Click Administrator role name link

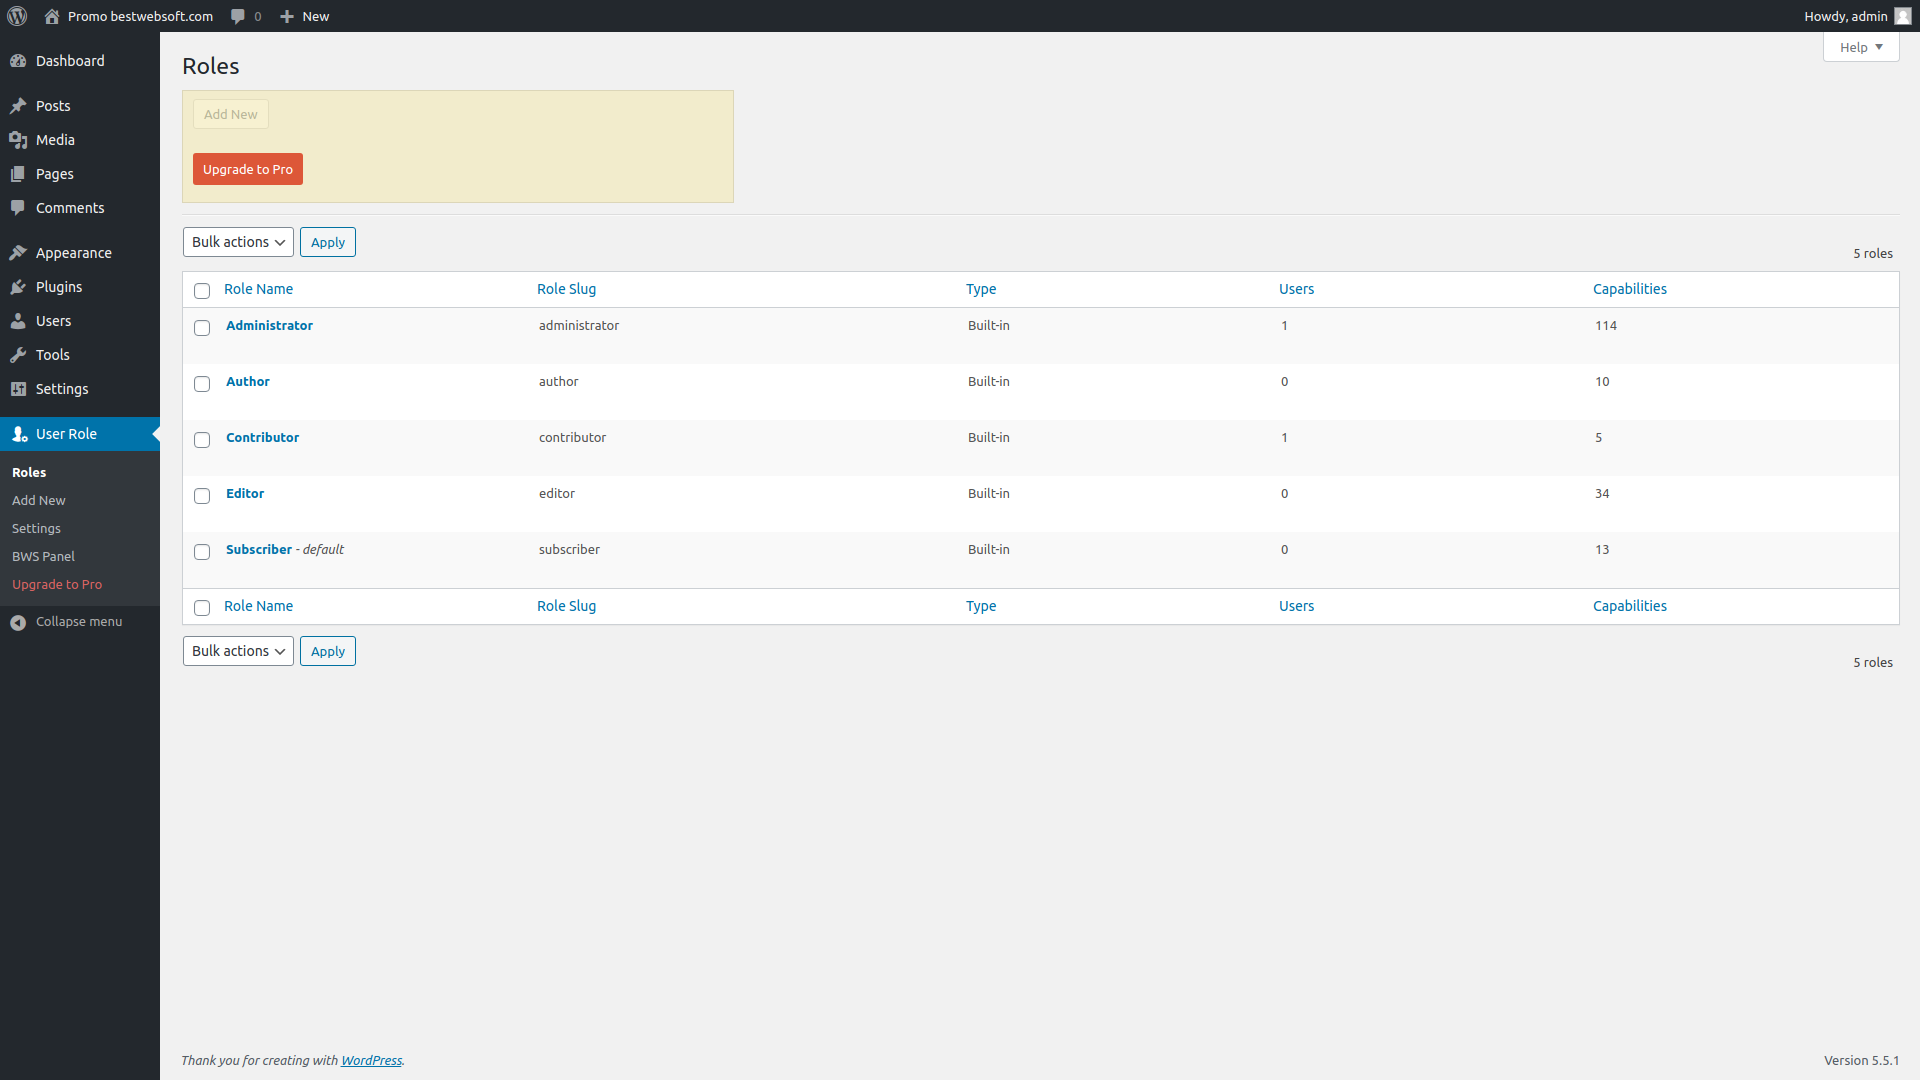click(x=269, y=324)
